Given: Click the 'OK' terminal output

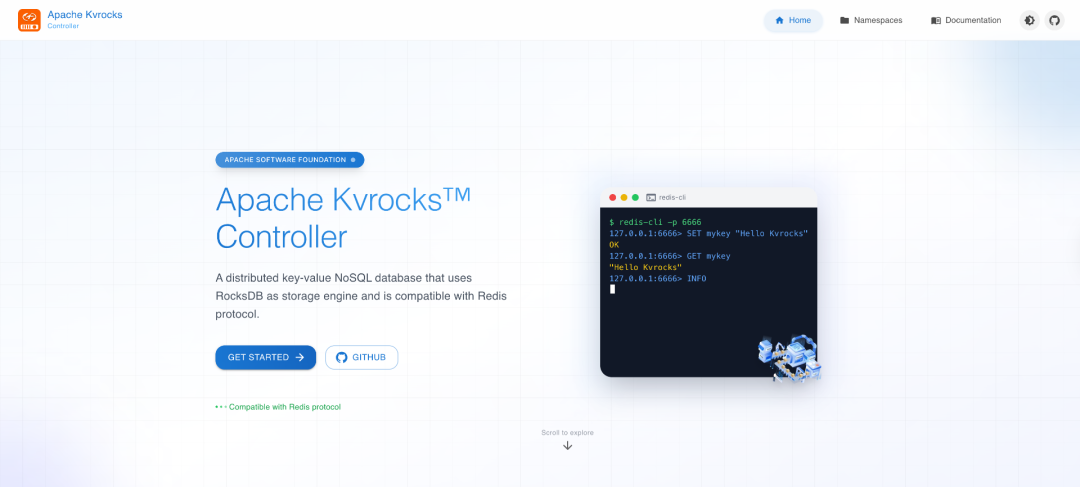Looking at the screenshot, I should pyautogui.click(x=614, y=245).
